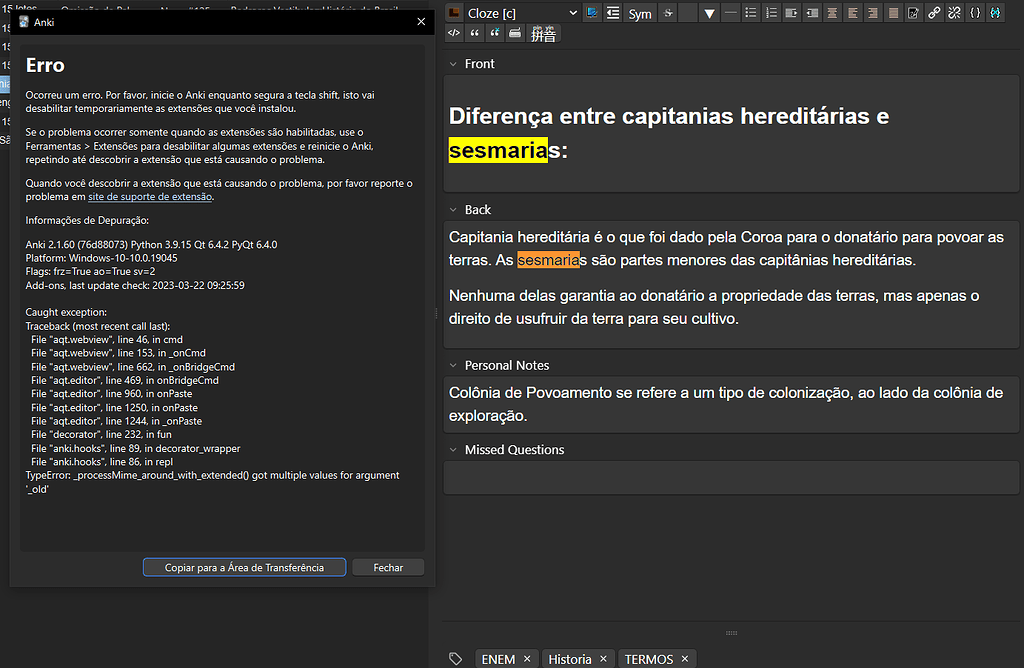Click the insert link icon

934,12
